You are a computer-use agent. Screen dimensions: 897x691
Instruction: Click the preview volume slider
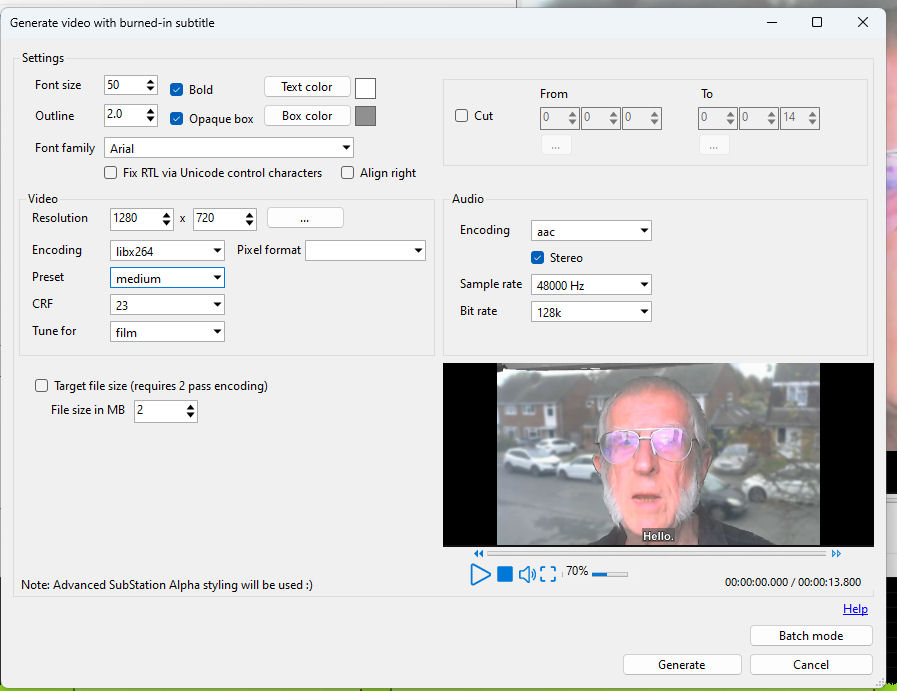click(609, 574)
